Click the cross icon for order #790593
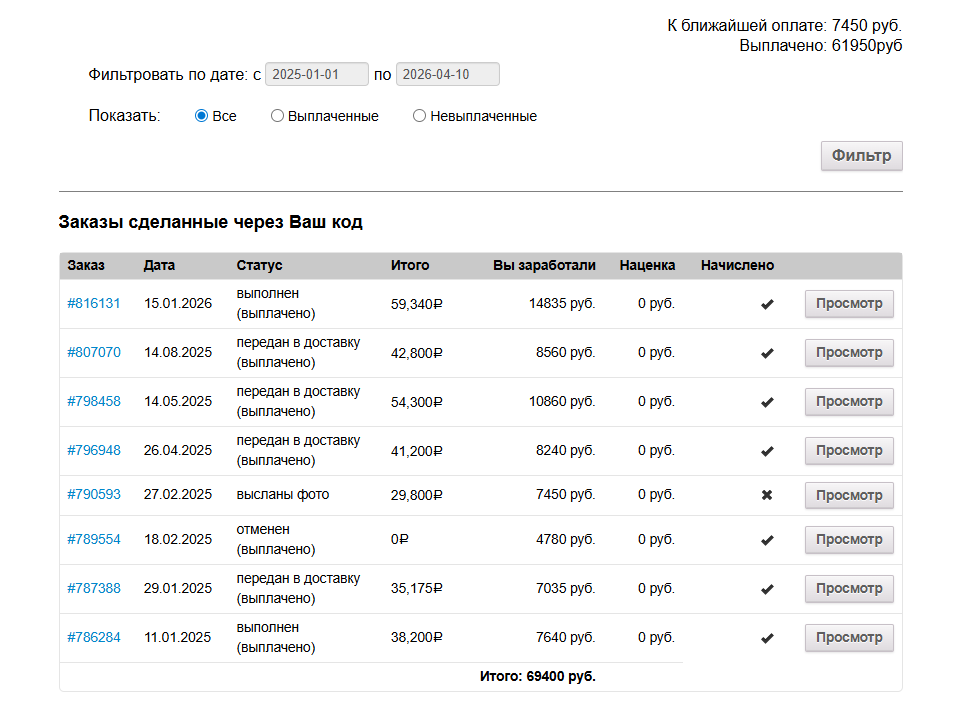The height and width of the screenshot is (718, 980). pyautogui.click(x=767, y=495)
